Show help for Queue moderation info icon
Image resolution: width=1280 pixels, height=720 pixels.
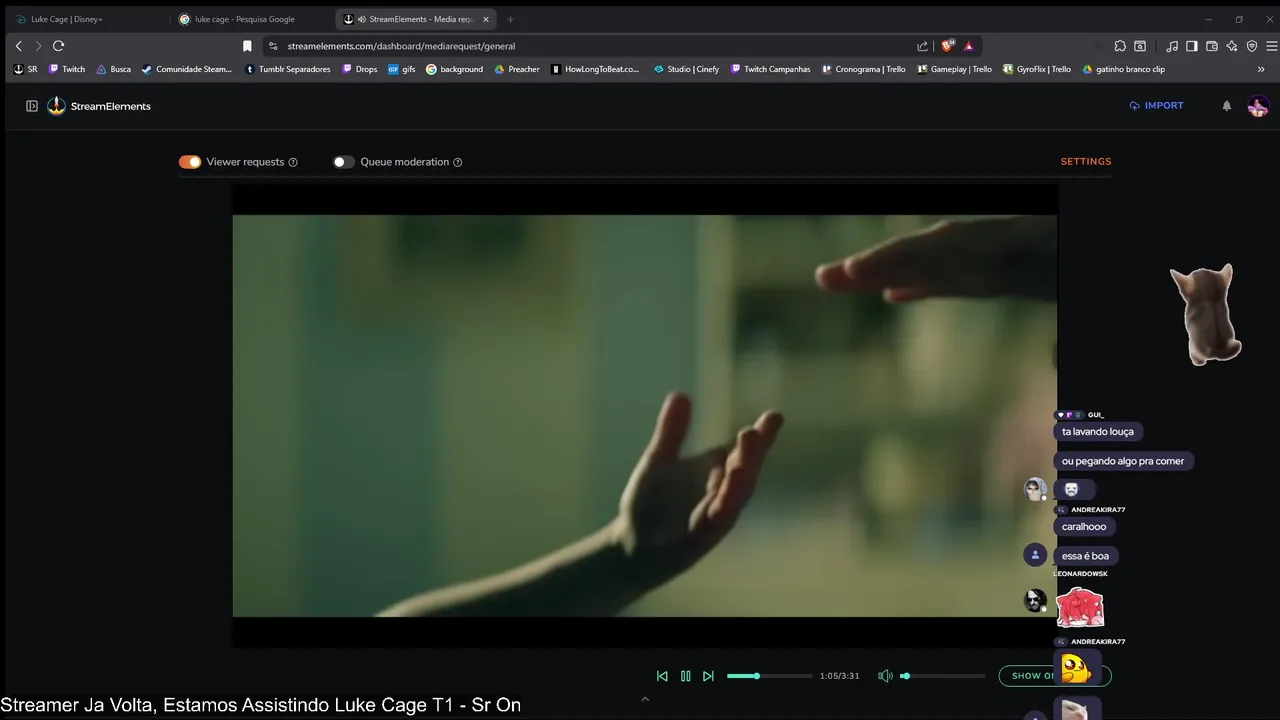458,162
